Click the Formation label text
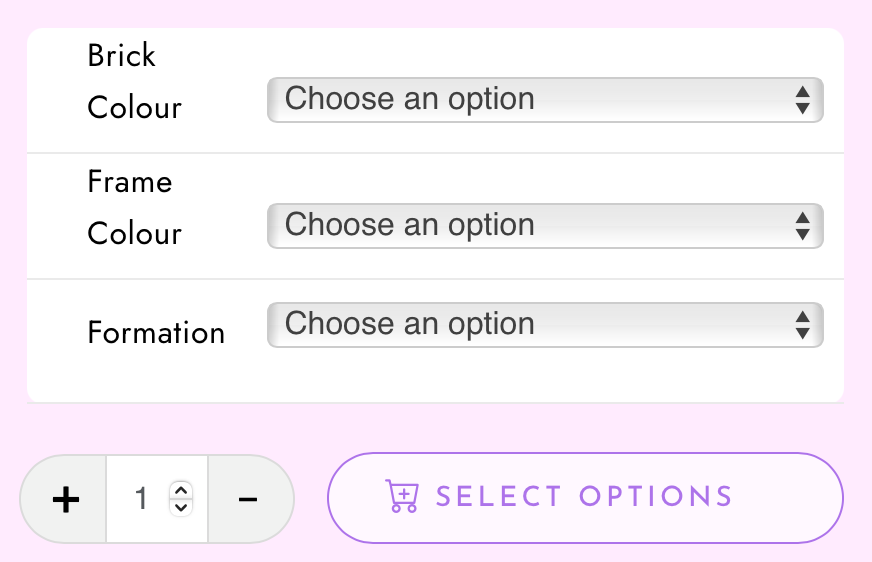 tap(156, 332)
